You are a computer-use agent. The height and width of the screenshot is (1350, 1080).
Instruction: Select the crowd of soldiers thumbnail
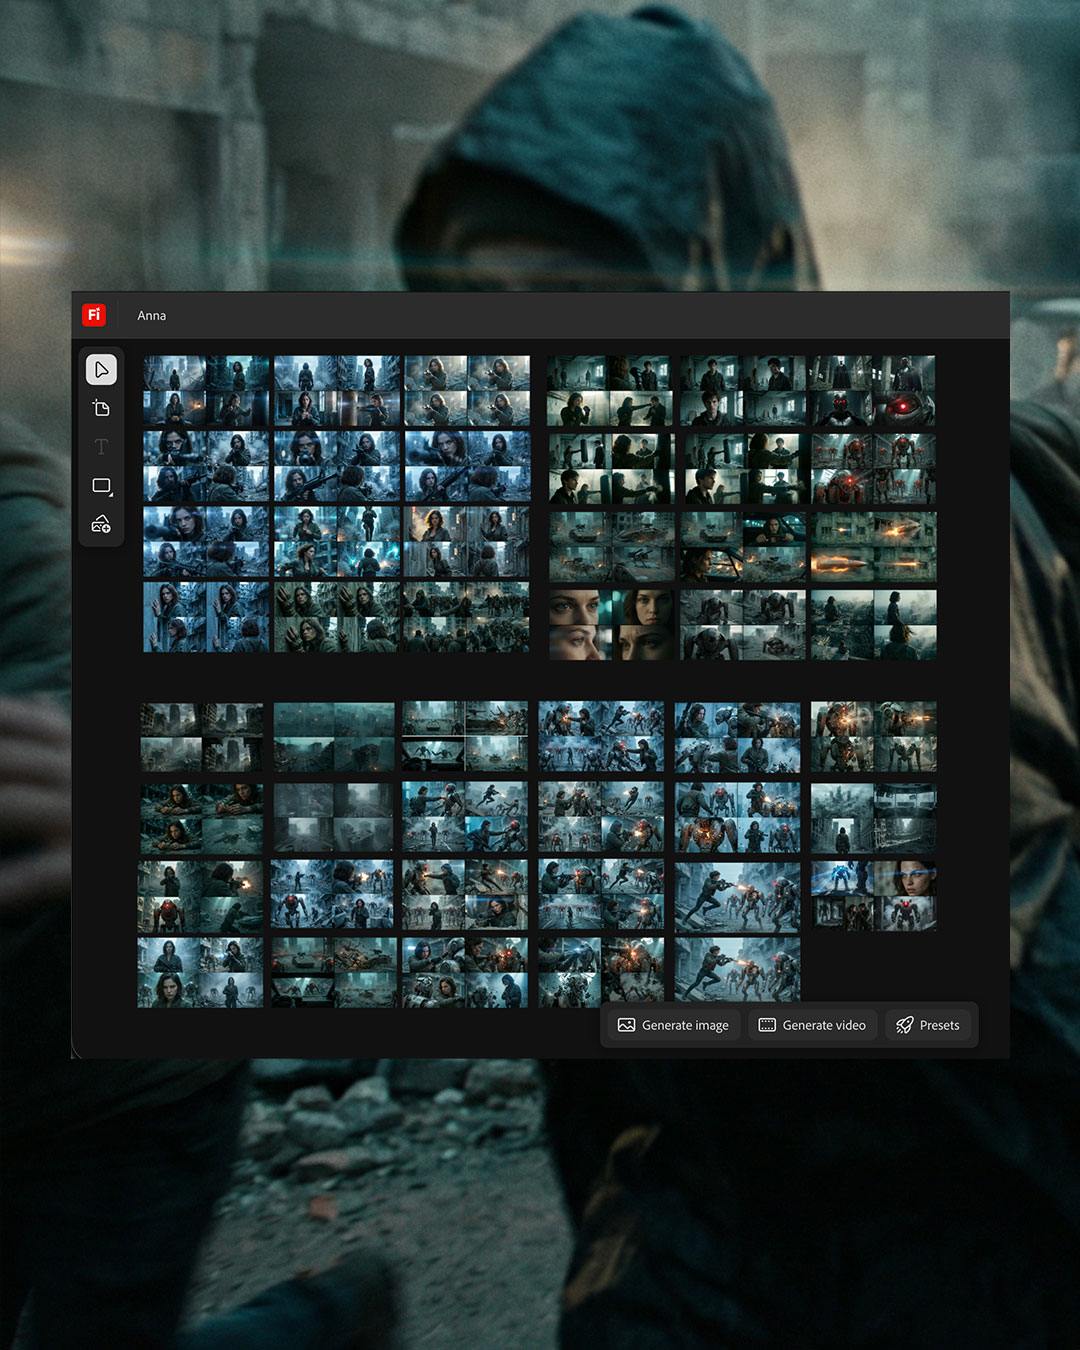[466, 618]
